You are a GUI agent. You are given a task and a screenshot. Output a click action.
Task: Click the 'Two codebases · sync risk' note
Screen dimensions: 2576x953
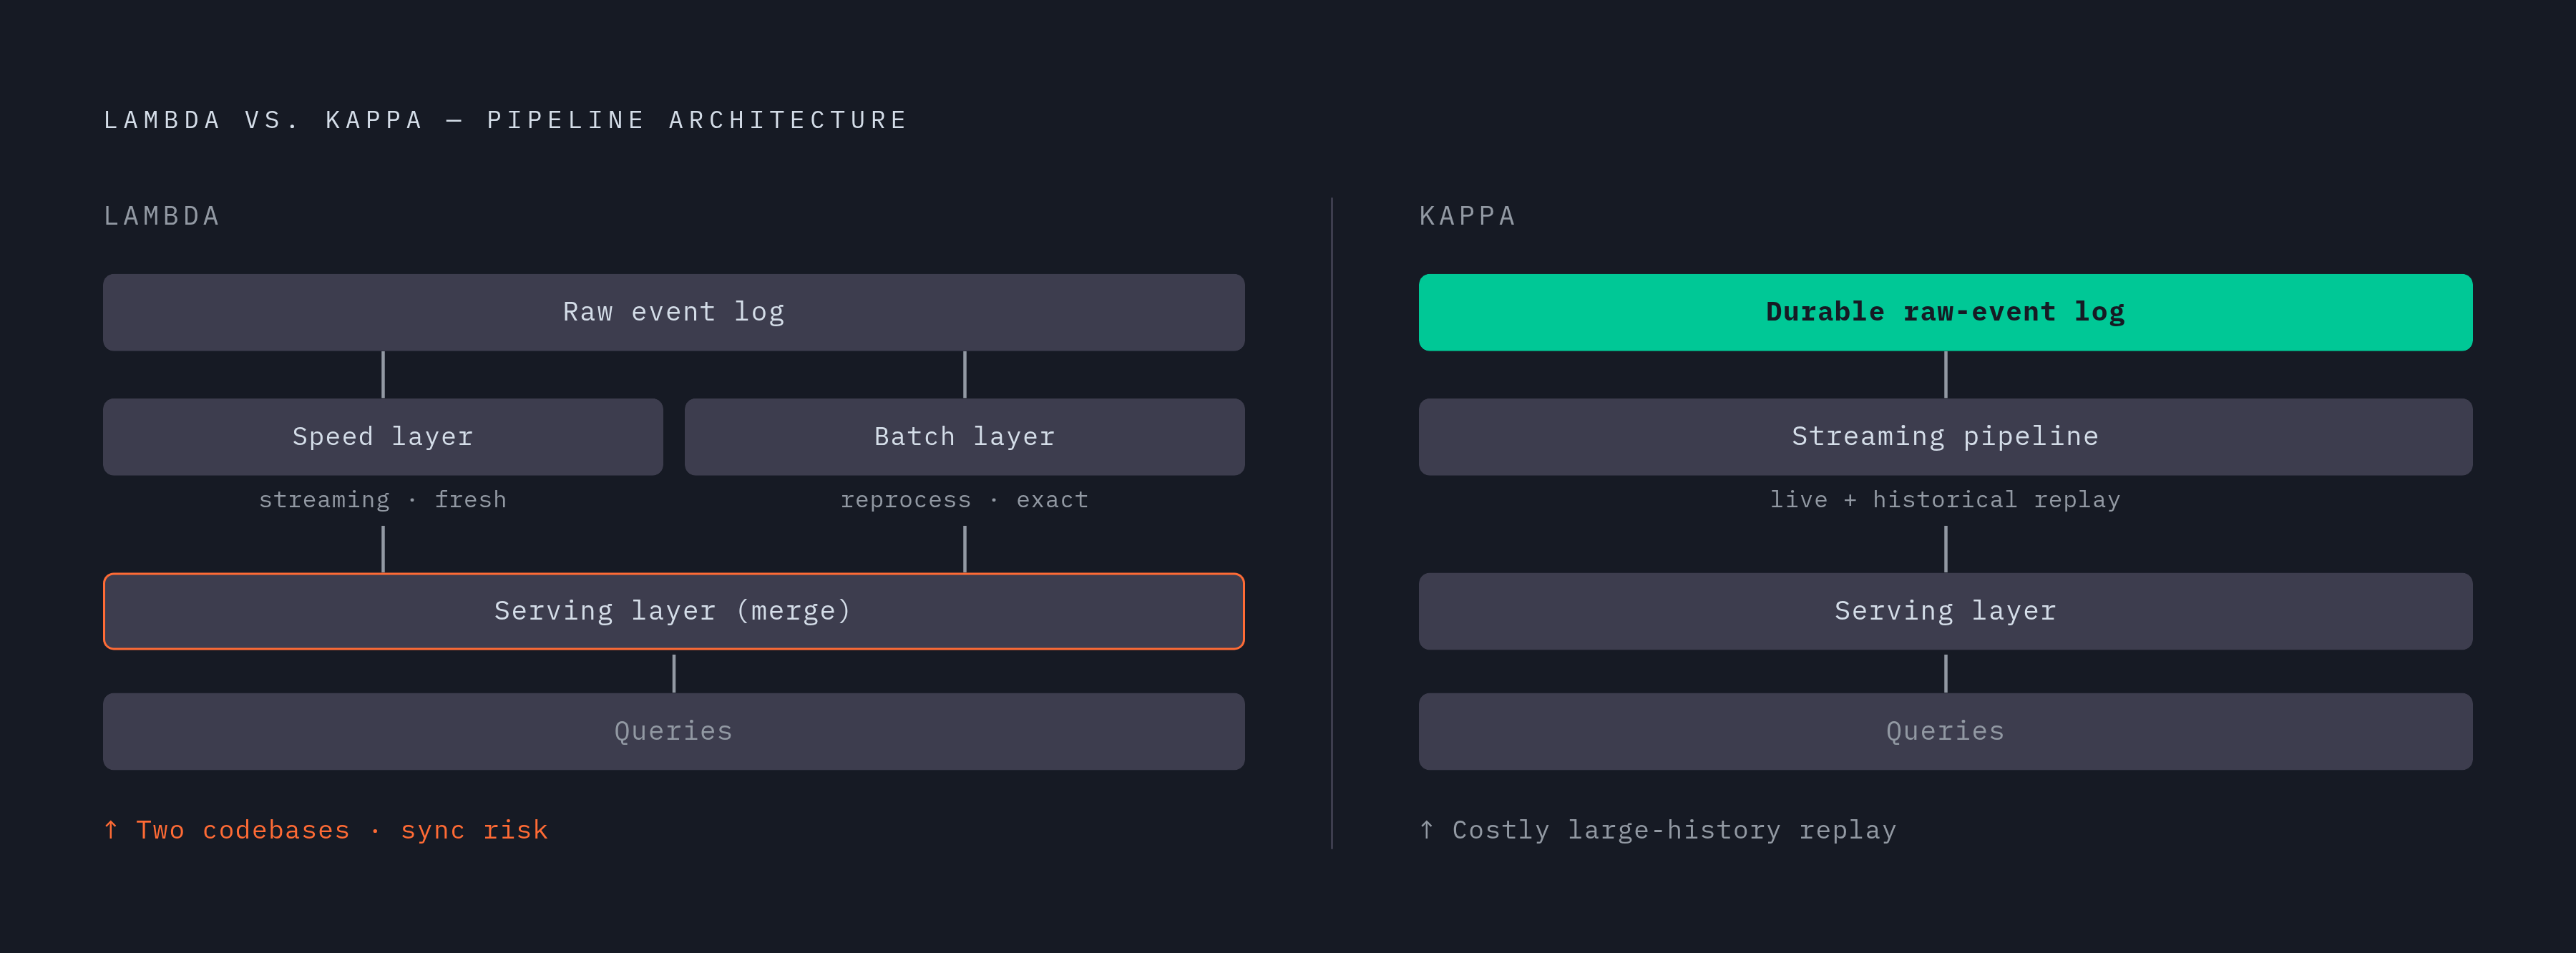(326, 830)
